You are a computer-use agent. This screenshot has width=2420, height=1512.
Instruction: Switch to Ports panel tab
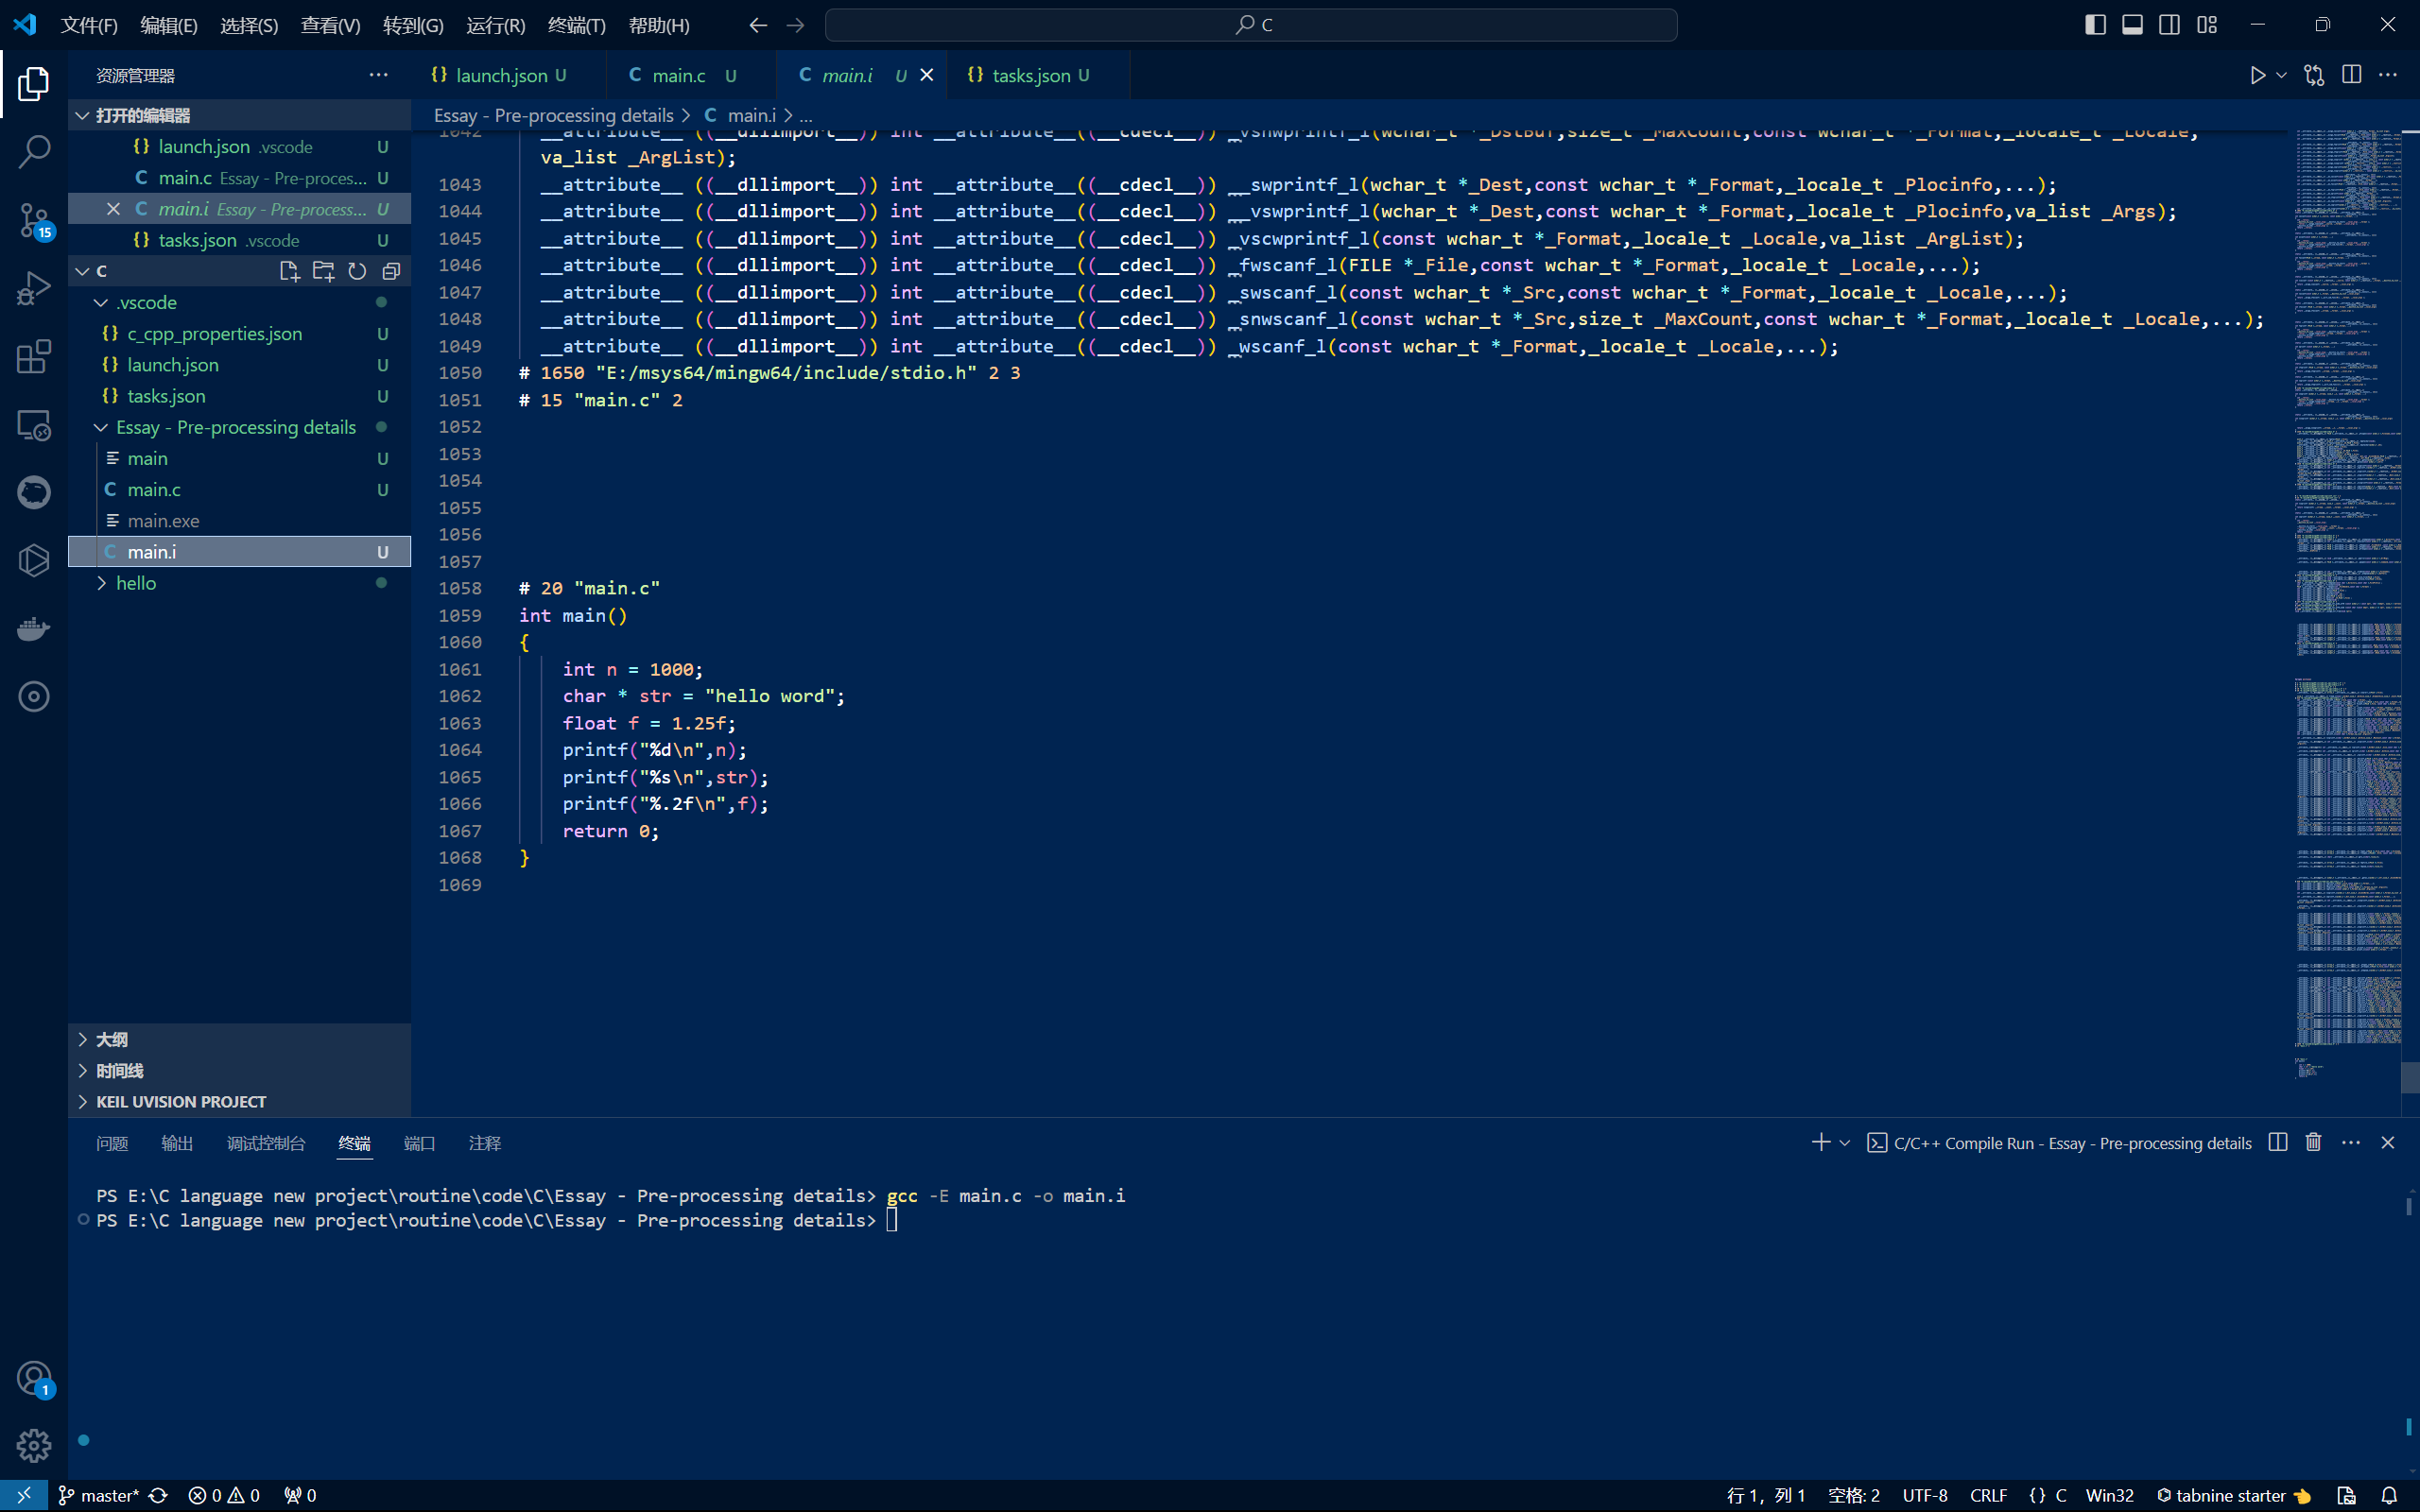[x=419, y=1143]
